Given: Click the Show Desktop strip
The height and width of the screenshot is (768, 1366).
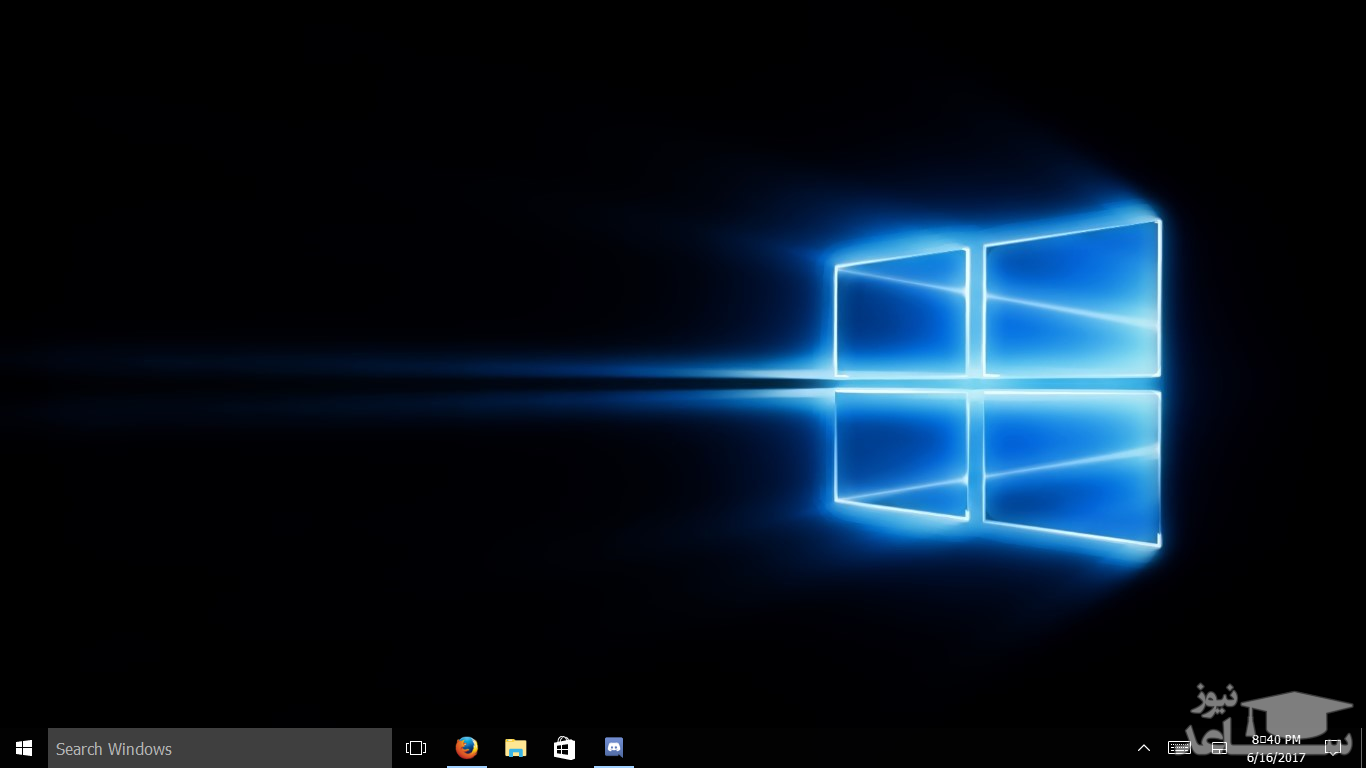Looking at the screenshot, I should [1362, 748].
